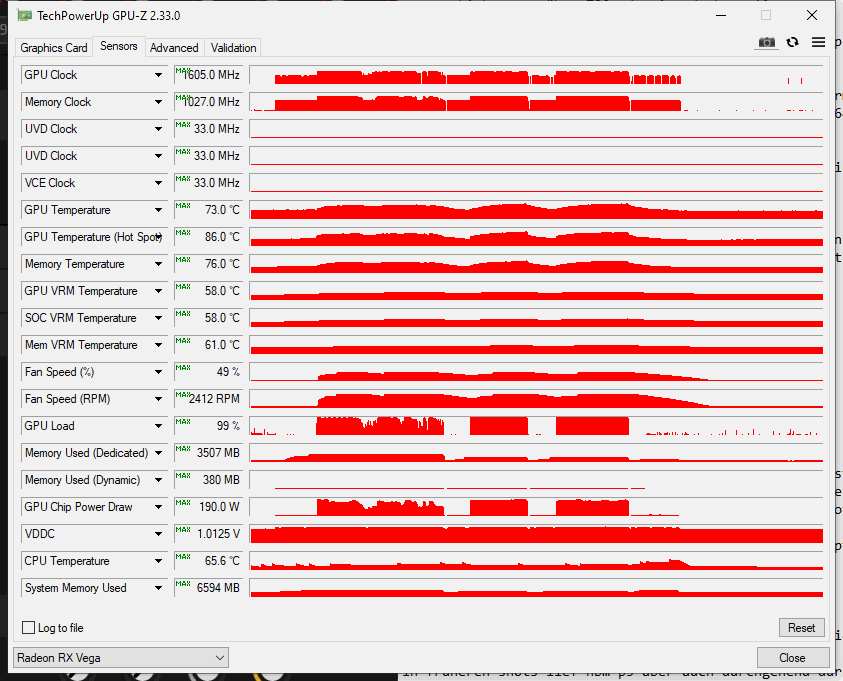843x681 pixels.
Task: Click the 76.0 °C Memory Temperature value
Action: 209,264
